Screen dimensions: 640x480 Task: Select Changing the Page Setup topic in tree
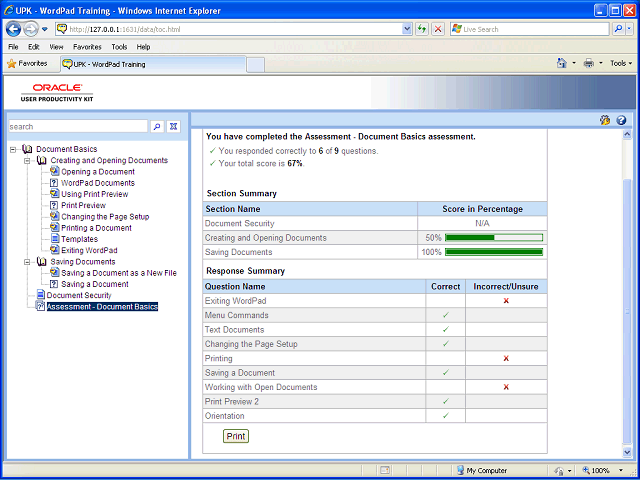(105, 217)
